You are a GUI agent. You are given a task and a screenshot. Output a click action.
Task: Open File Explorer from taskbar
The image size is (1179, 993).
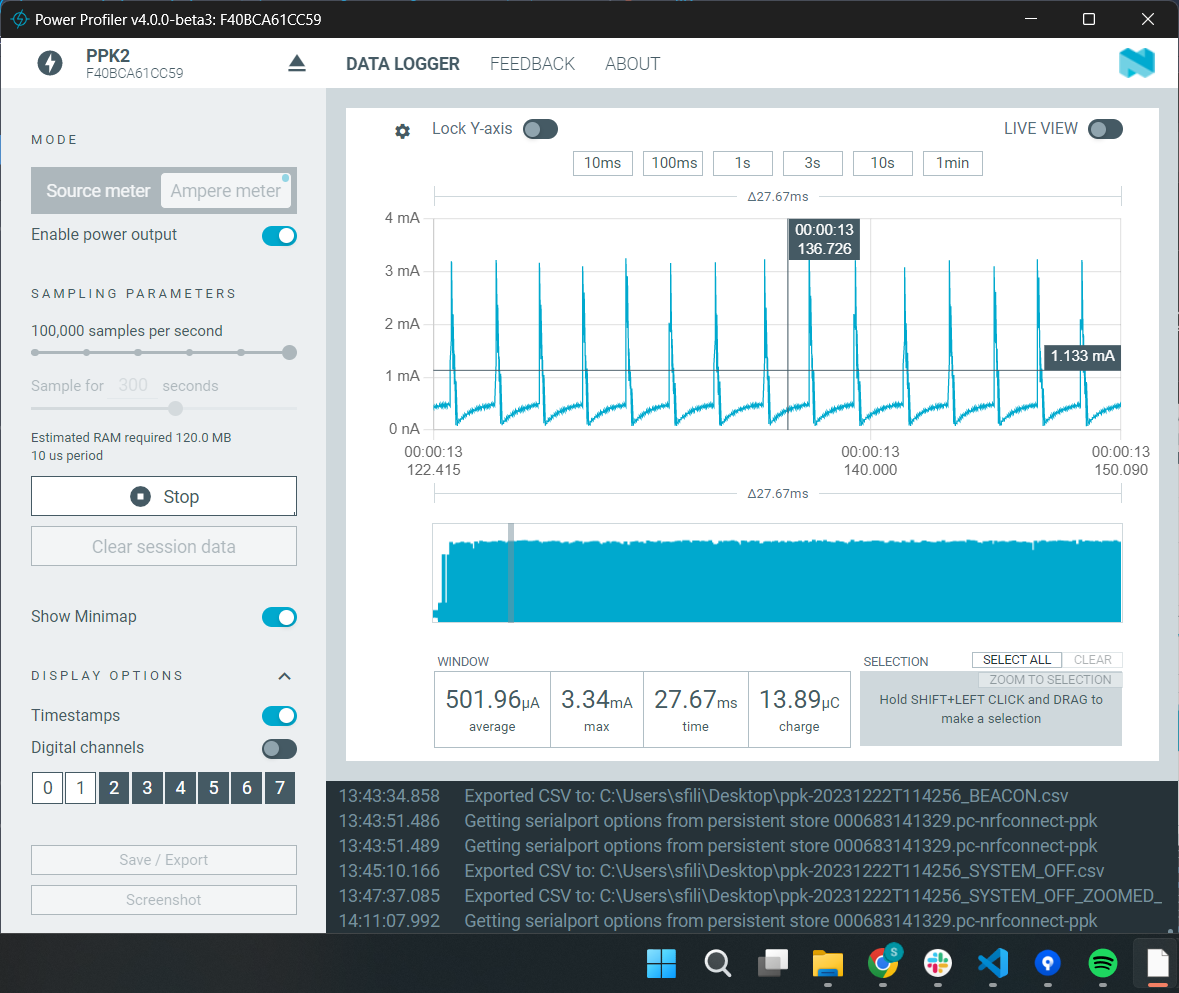(x=827, y=963)
